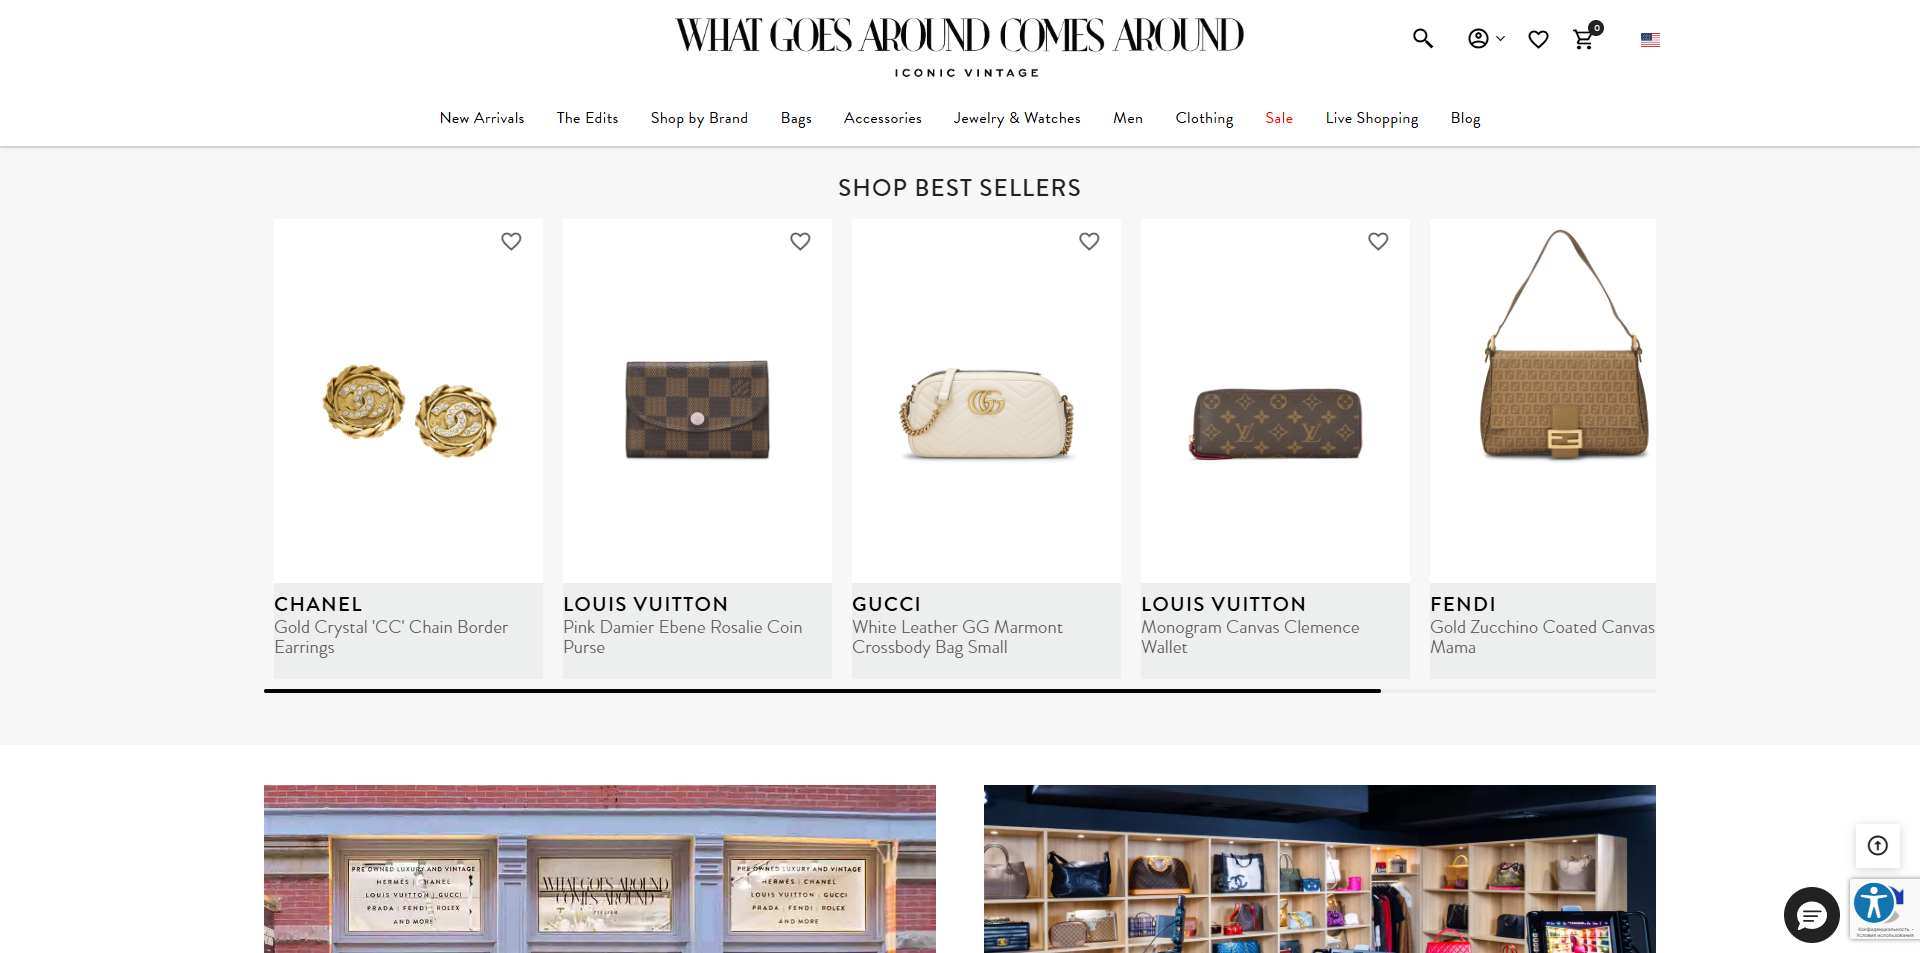Open the live chat bubble
The height and width of the screenshot is (953, 1920).
coord(1811,915)
